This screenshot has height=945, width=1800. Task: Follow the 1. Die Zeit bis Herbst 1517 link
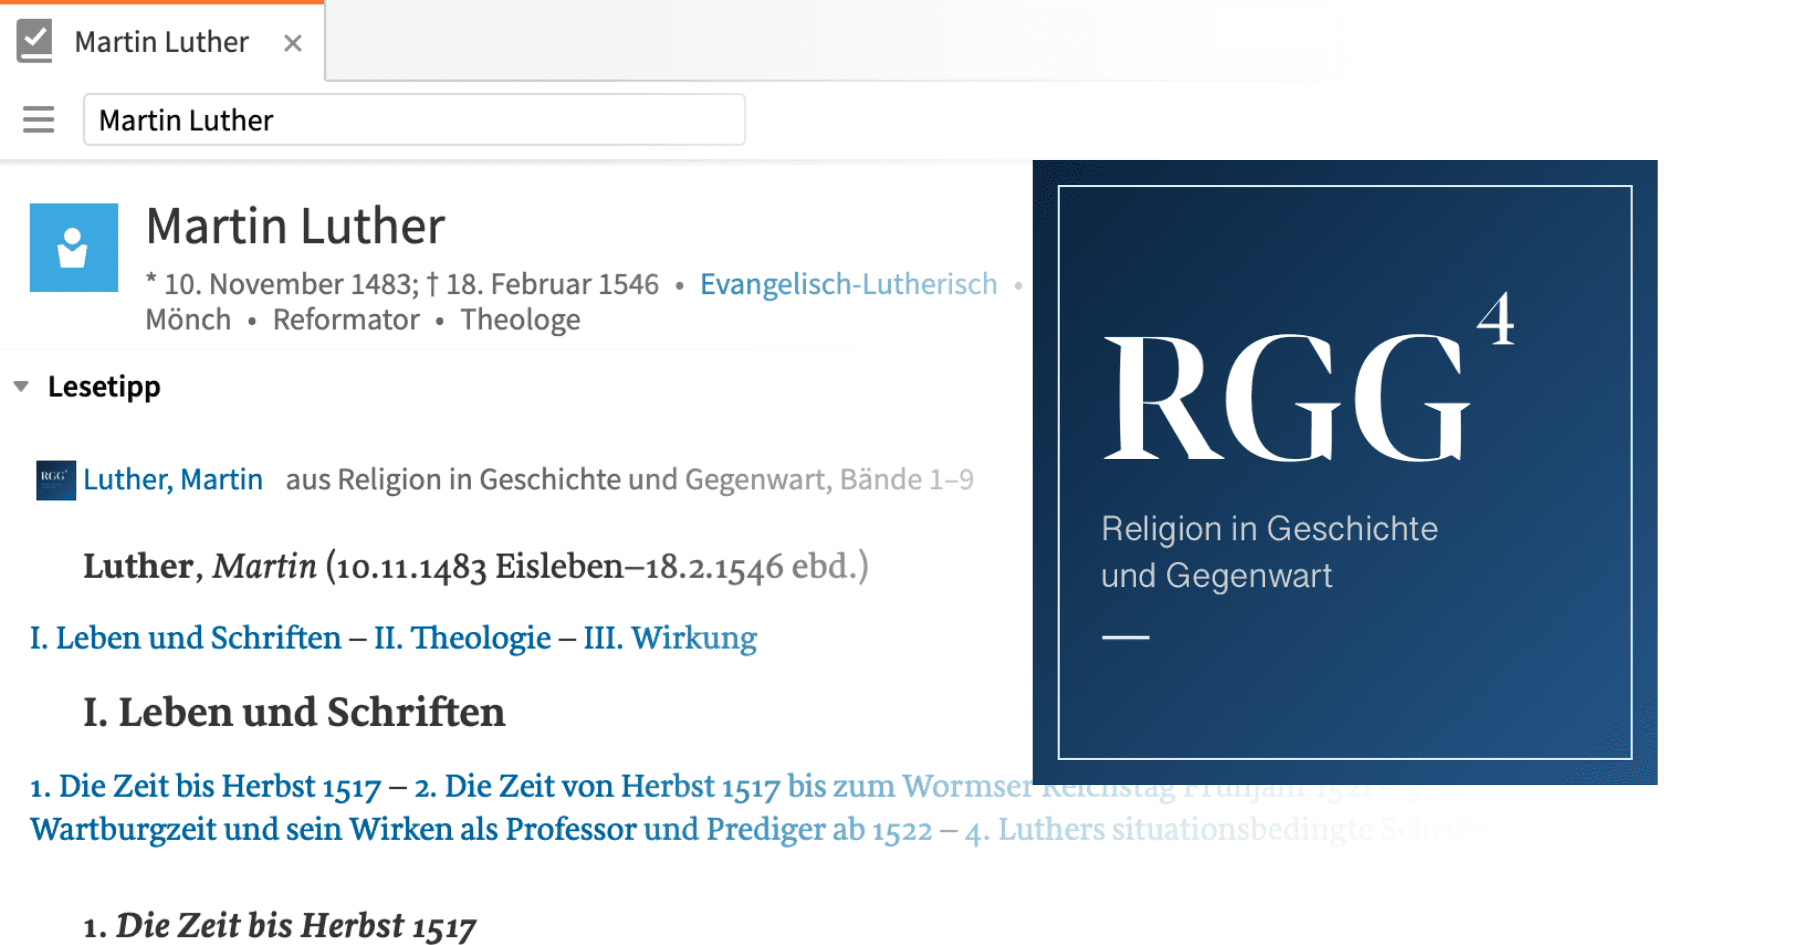[x=205, y=787]
